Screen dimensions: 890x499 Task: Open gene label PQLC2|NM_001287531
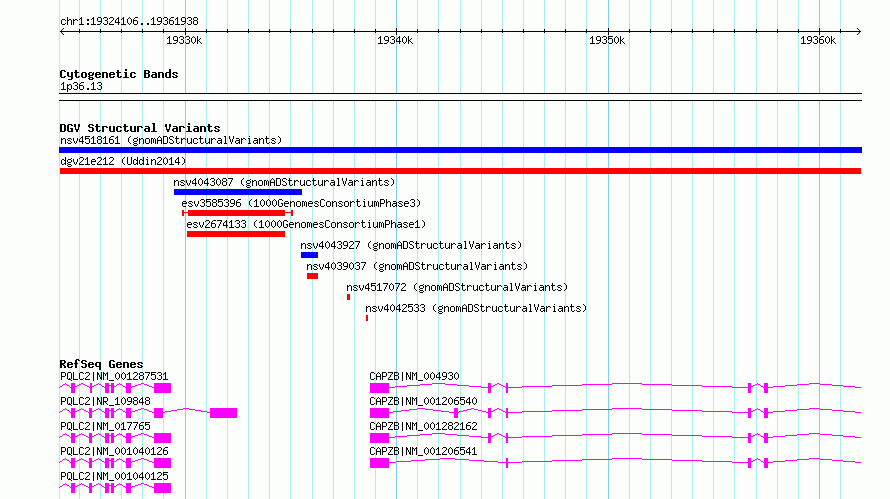point(114,376)
